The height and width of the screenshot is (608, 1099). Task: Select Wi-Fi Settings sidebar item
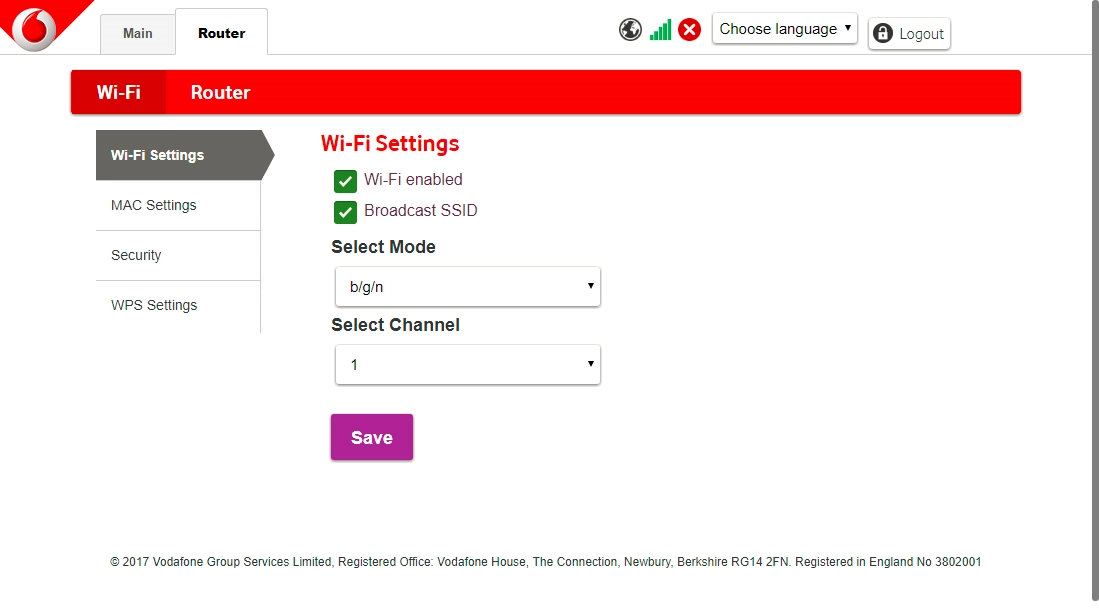coord(157,155)
